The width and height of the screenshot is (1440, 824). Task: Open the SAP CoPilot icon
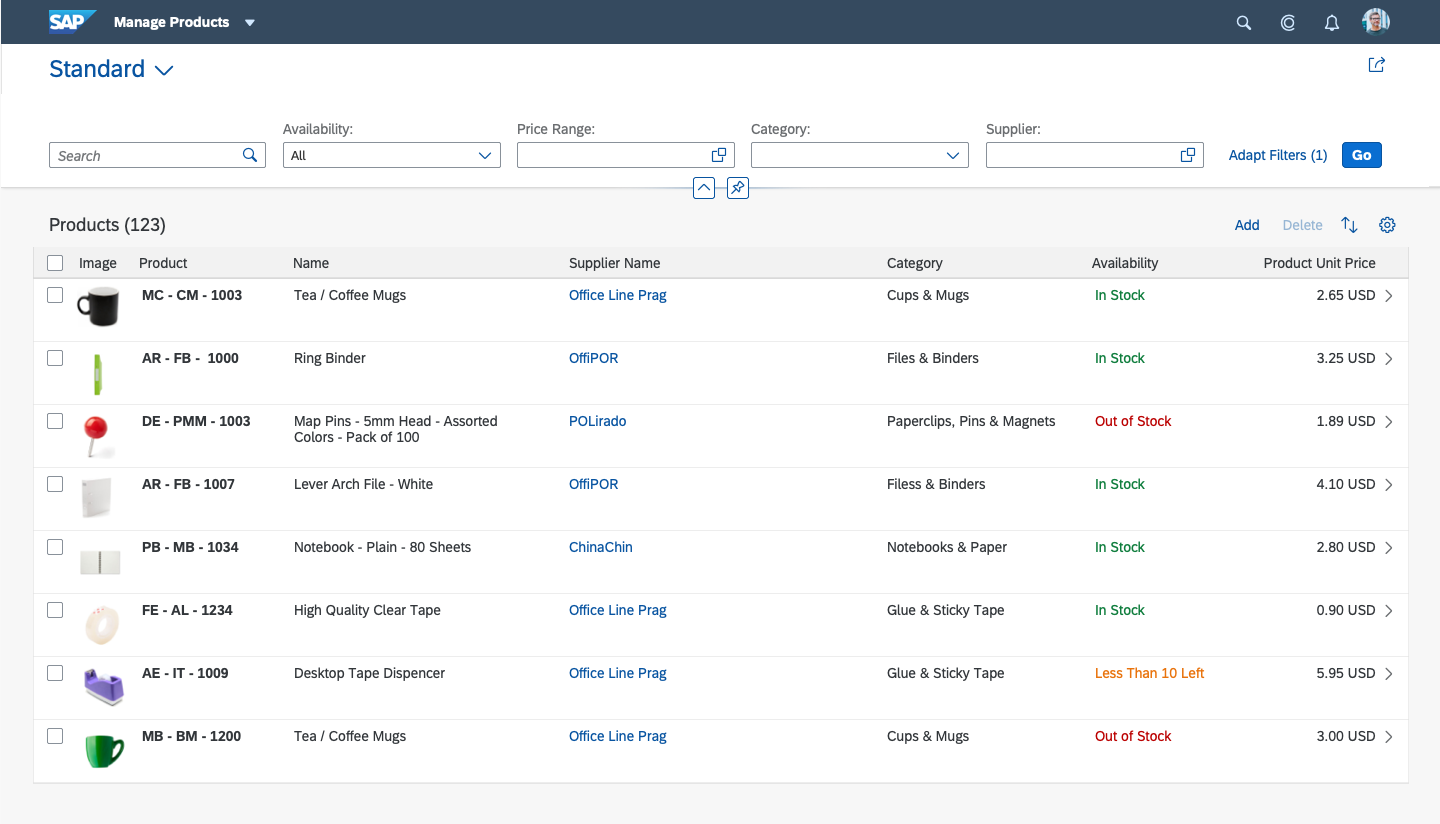tap(1288, 22)
